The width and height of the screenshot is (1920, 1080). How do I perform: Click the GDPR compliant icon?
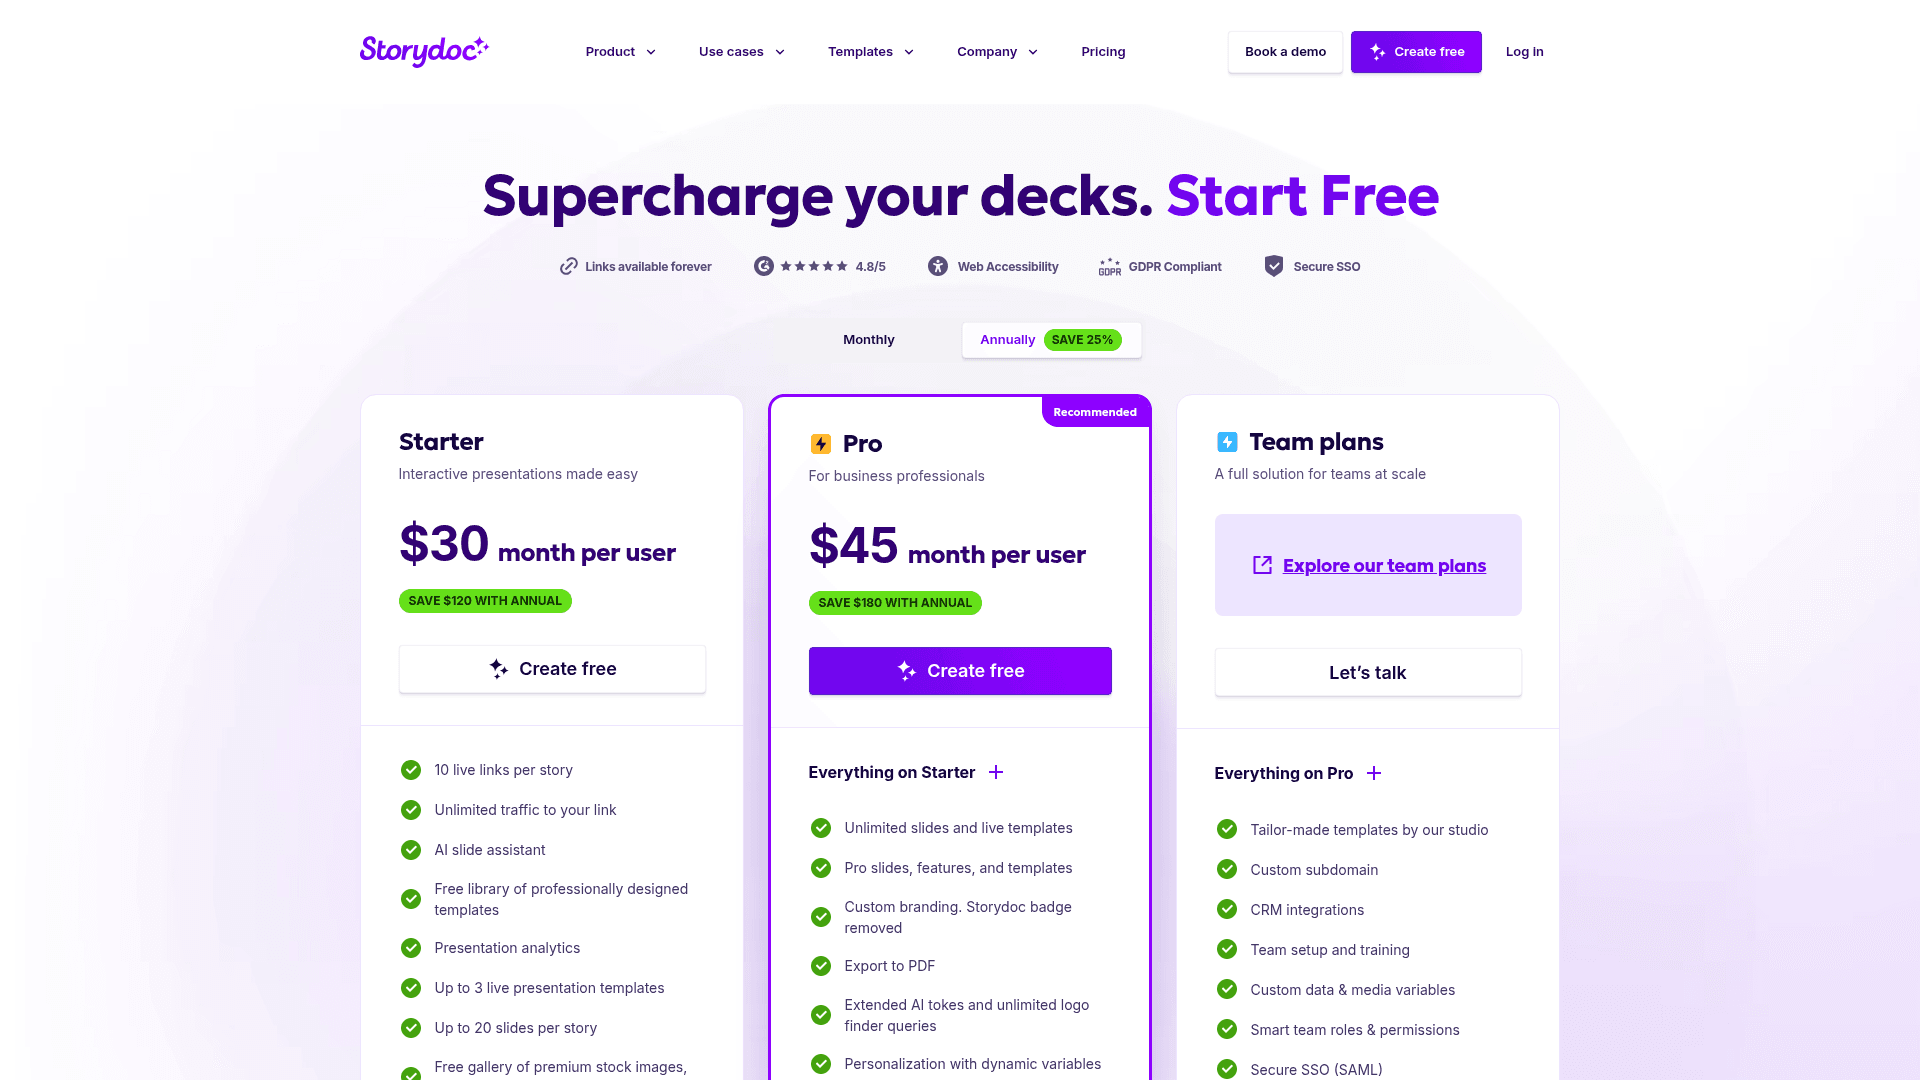(x=1109, y=266)
